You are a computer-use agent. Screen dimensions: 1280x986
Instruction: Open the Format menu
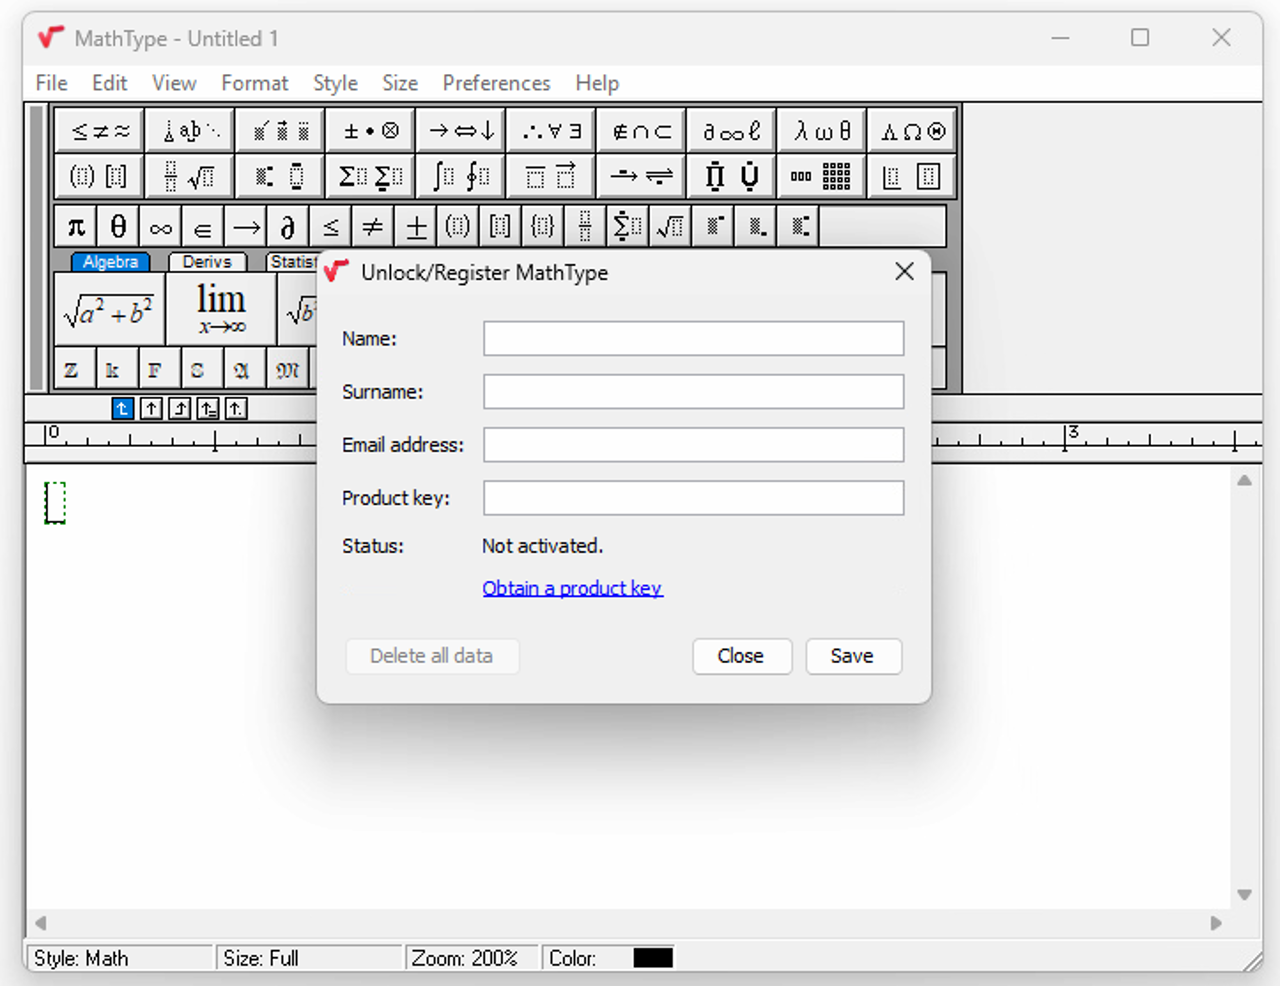click(255, 83)
